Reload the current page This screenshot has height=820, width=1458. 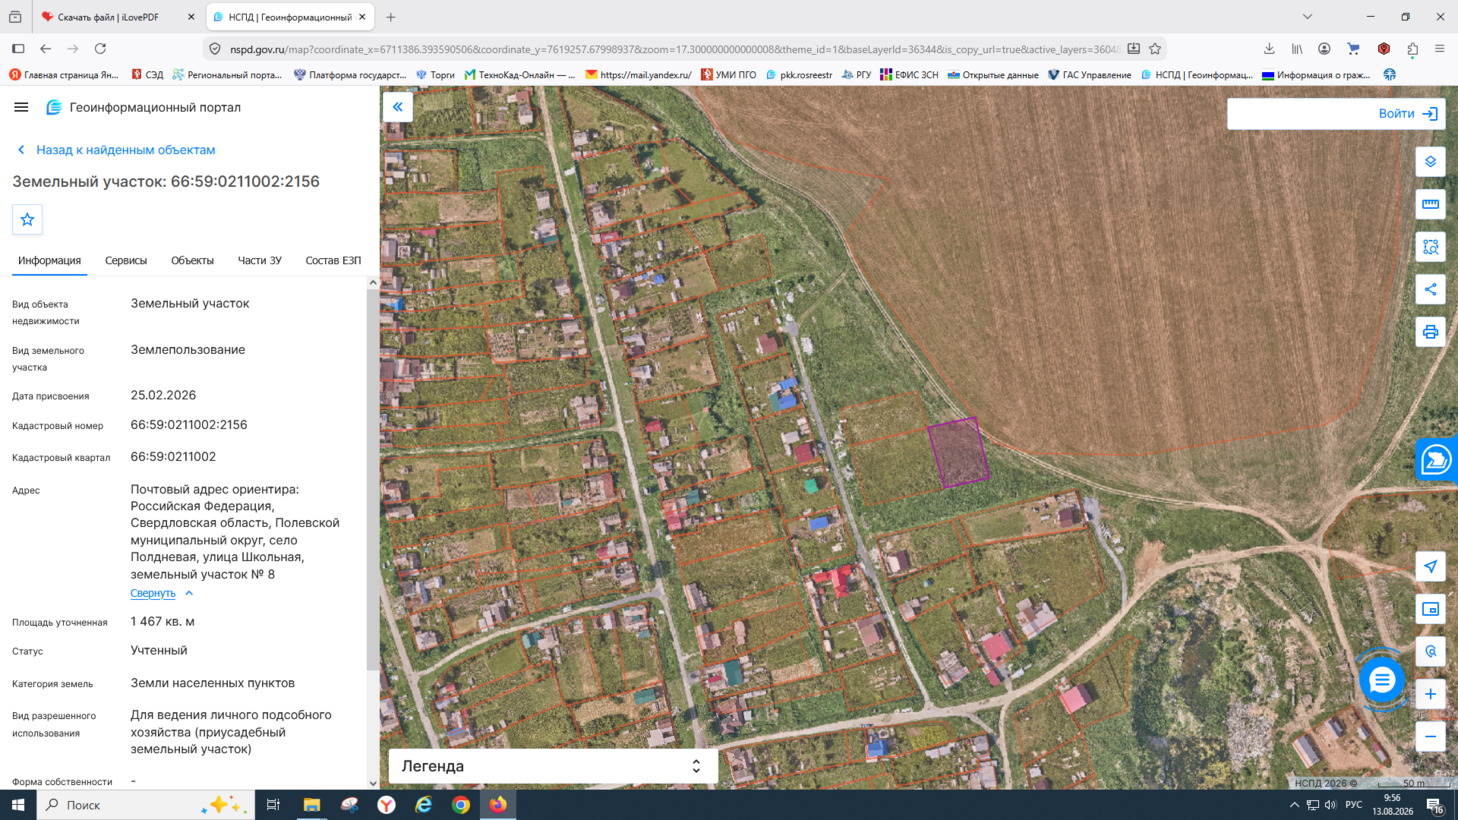coord(100,48)
